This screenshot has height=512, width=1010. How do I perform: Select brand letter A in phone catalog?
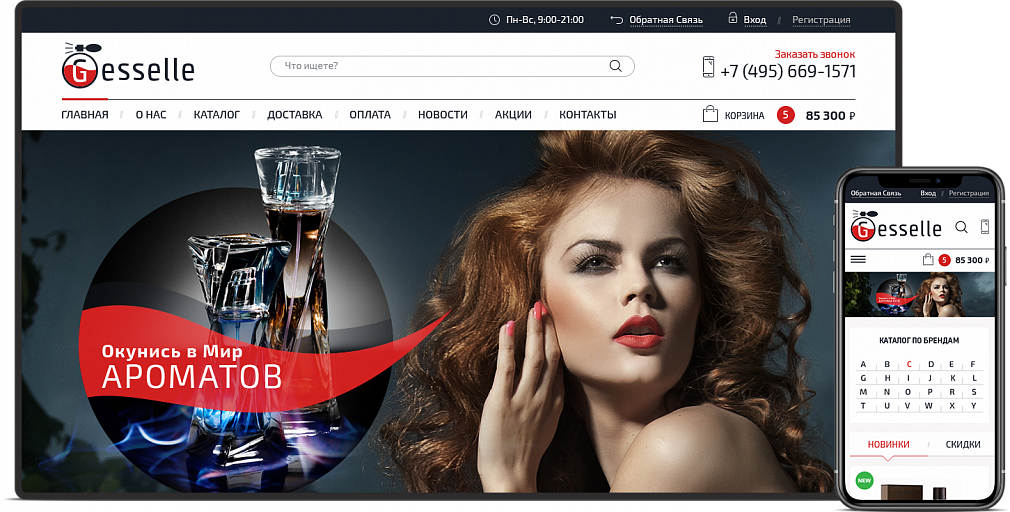click(x=863, y=365)
